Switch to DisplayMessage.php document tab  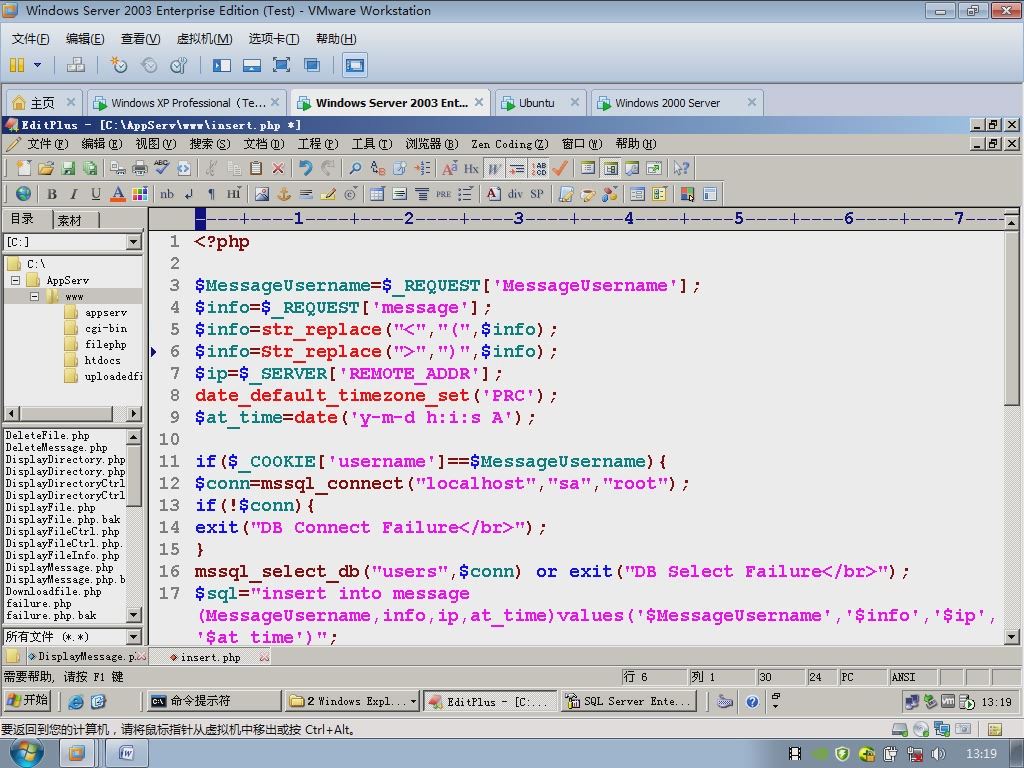86,657
